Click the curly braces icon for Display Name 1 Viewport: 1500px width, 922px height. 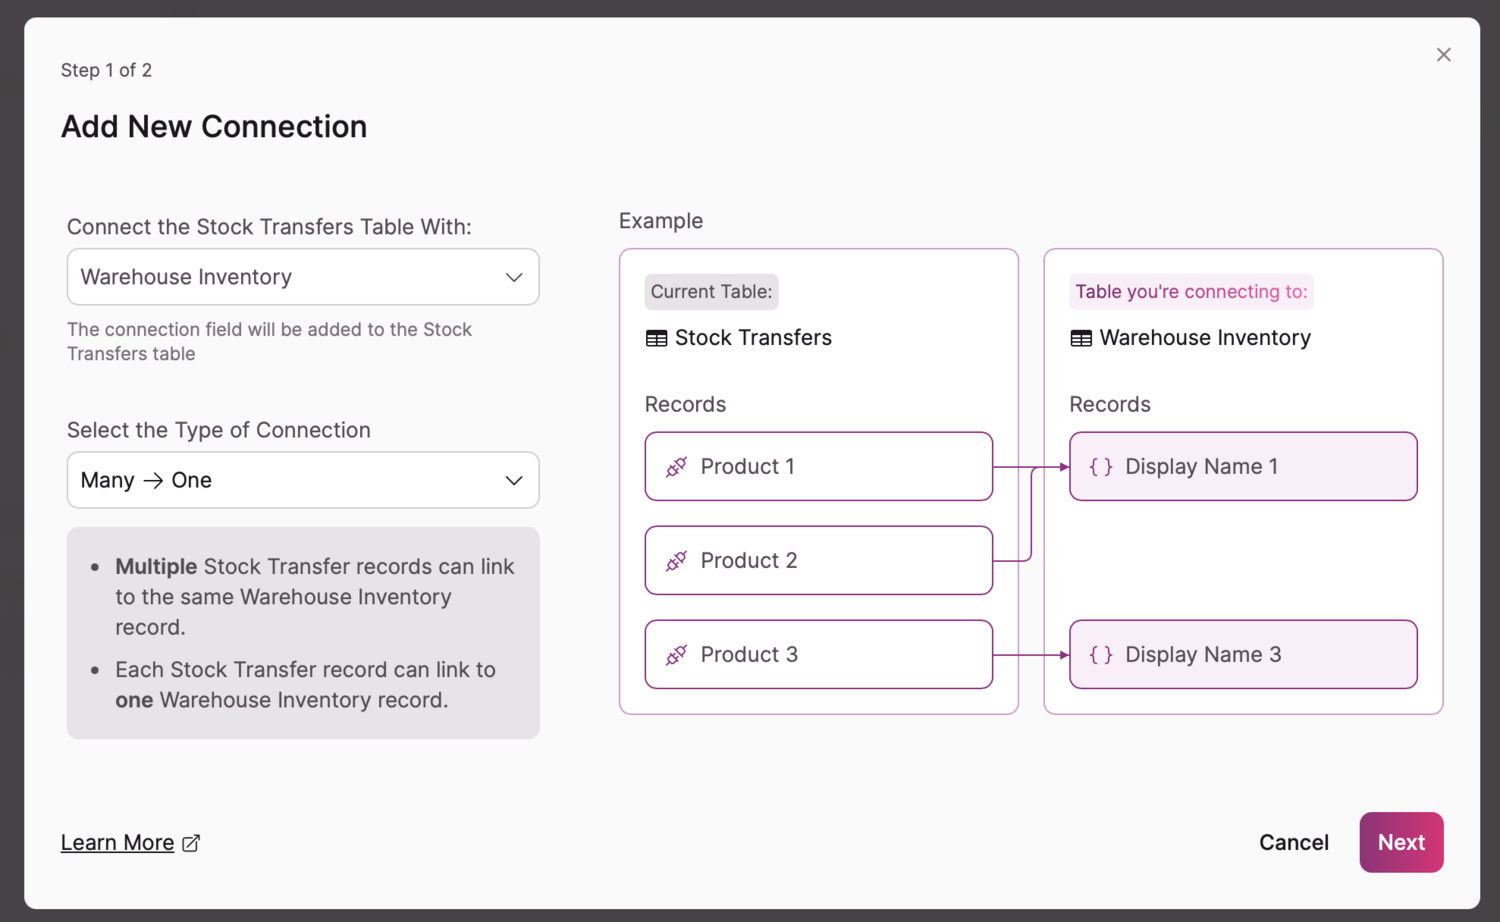1100,467
